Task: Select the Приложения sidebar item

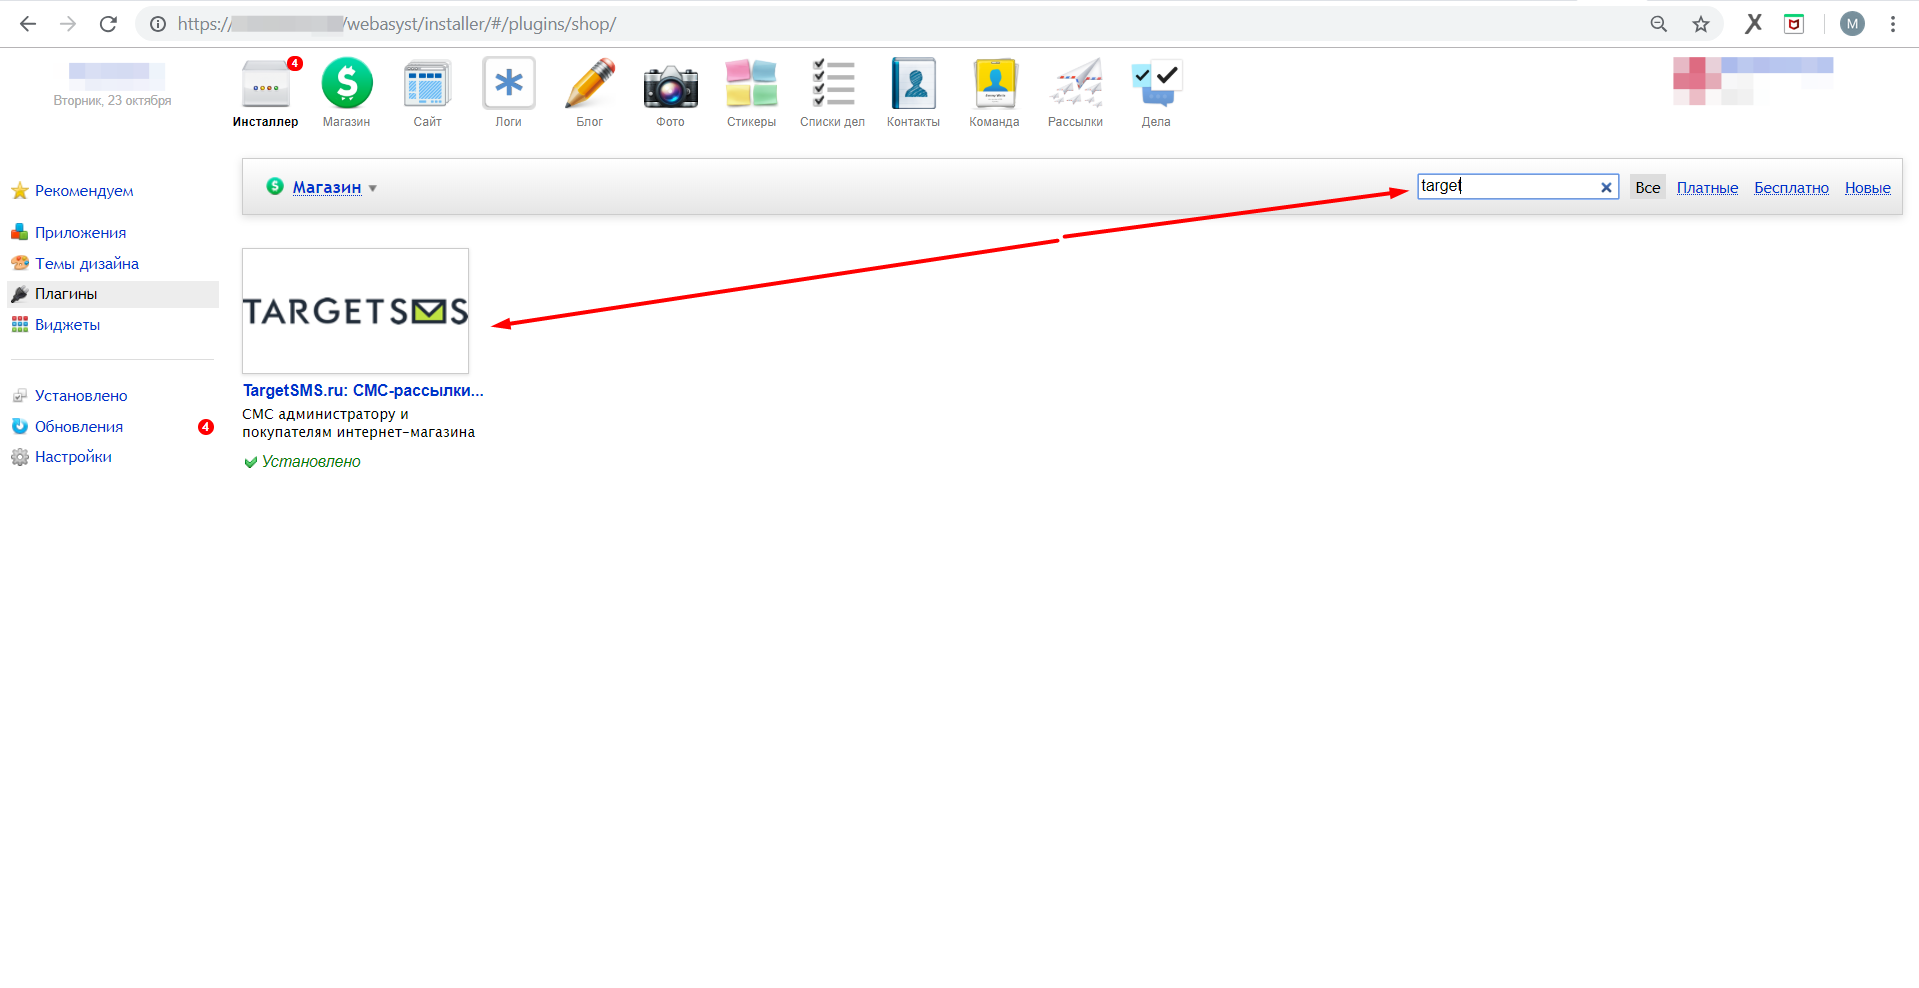Action: 81,233
